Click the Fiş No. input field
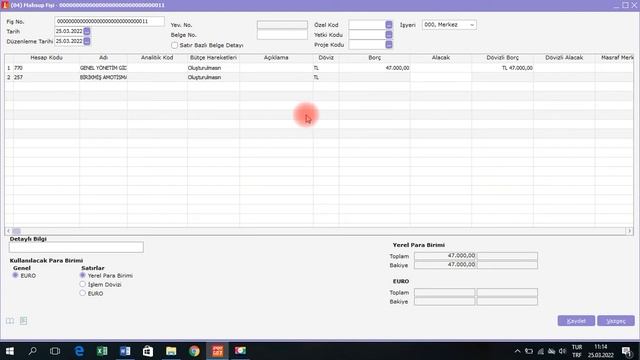Viewport: 640px width, 360px height. [x=109, y=21]
